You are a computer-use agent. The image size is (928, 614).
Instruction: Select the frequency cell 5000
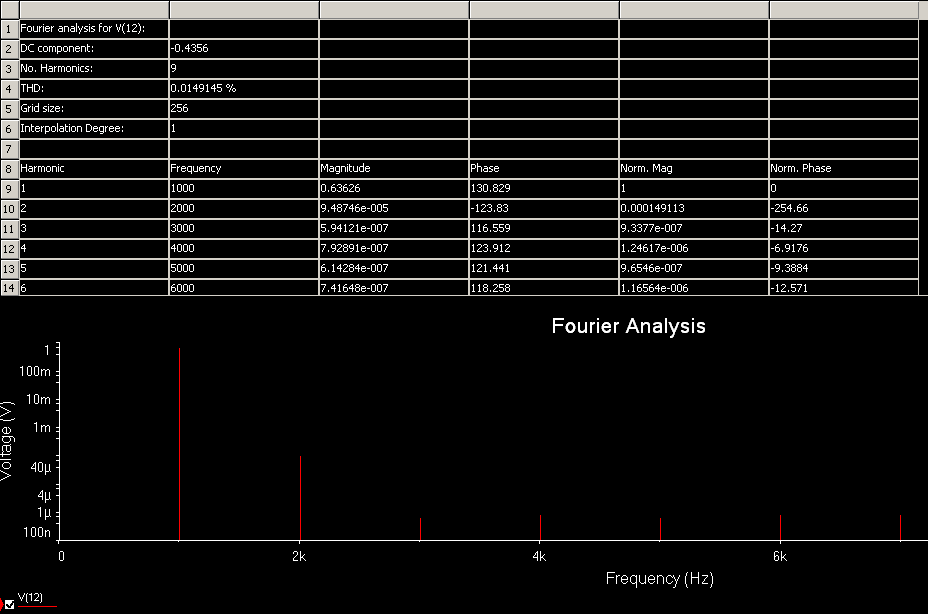[244, 268]
